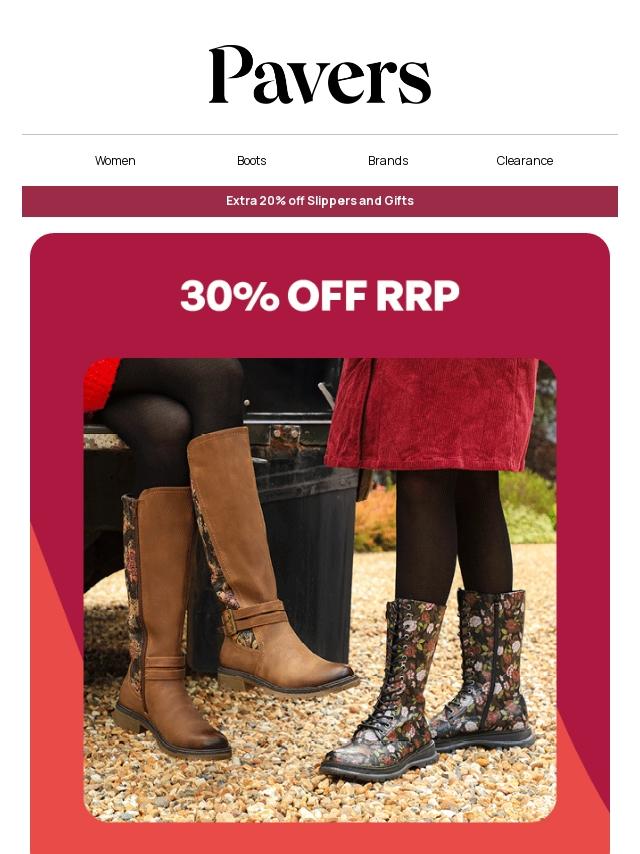Go to the Brands section
640x854 pixels.
coord(388,161)
